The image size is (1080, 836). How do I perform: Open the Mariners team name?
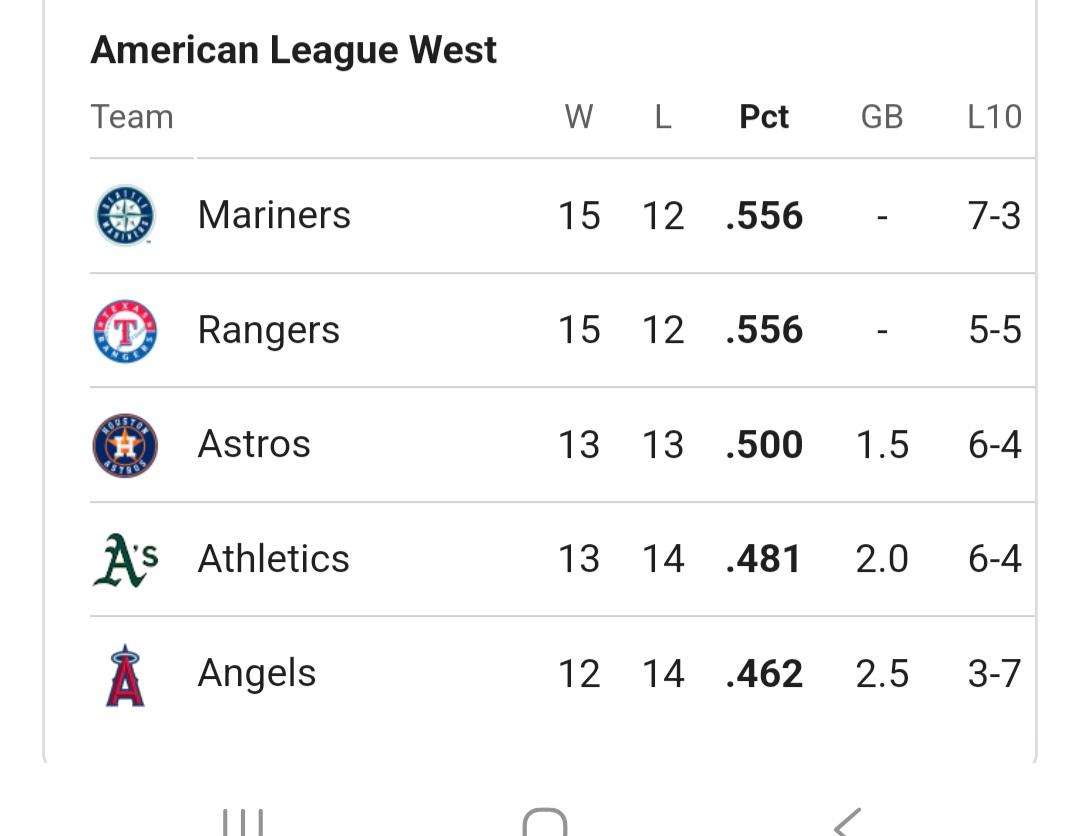point(274,215)
